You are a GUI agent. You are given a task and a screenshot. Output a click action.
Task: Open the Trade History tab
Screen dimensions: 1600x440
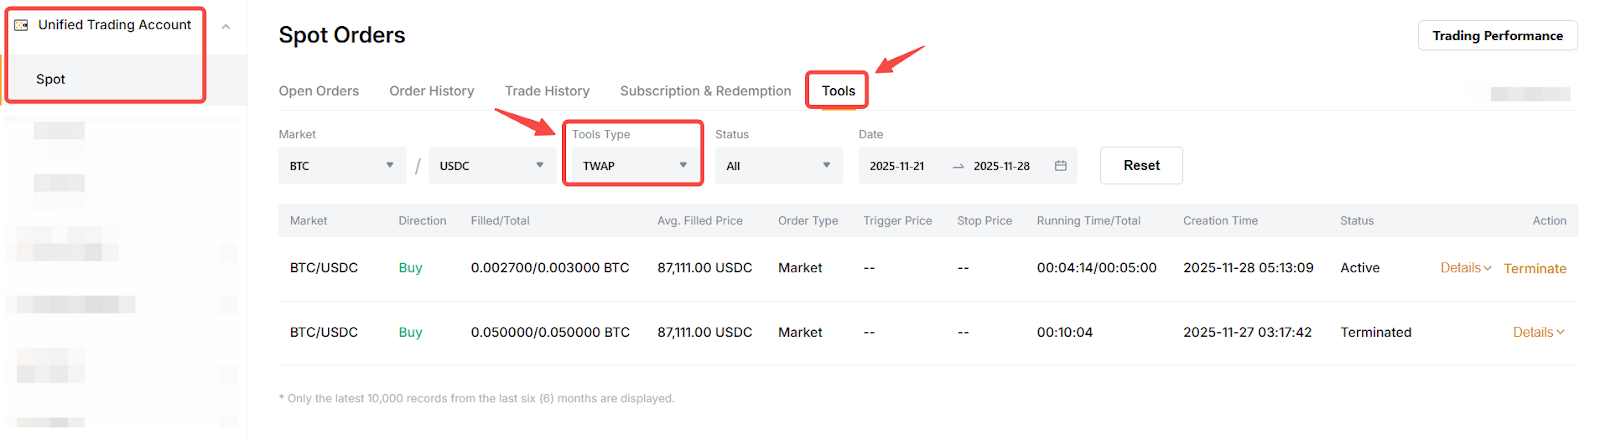pyautogui.click(x=547, y=91)
